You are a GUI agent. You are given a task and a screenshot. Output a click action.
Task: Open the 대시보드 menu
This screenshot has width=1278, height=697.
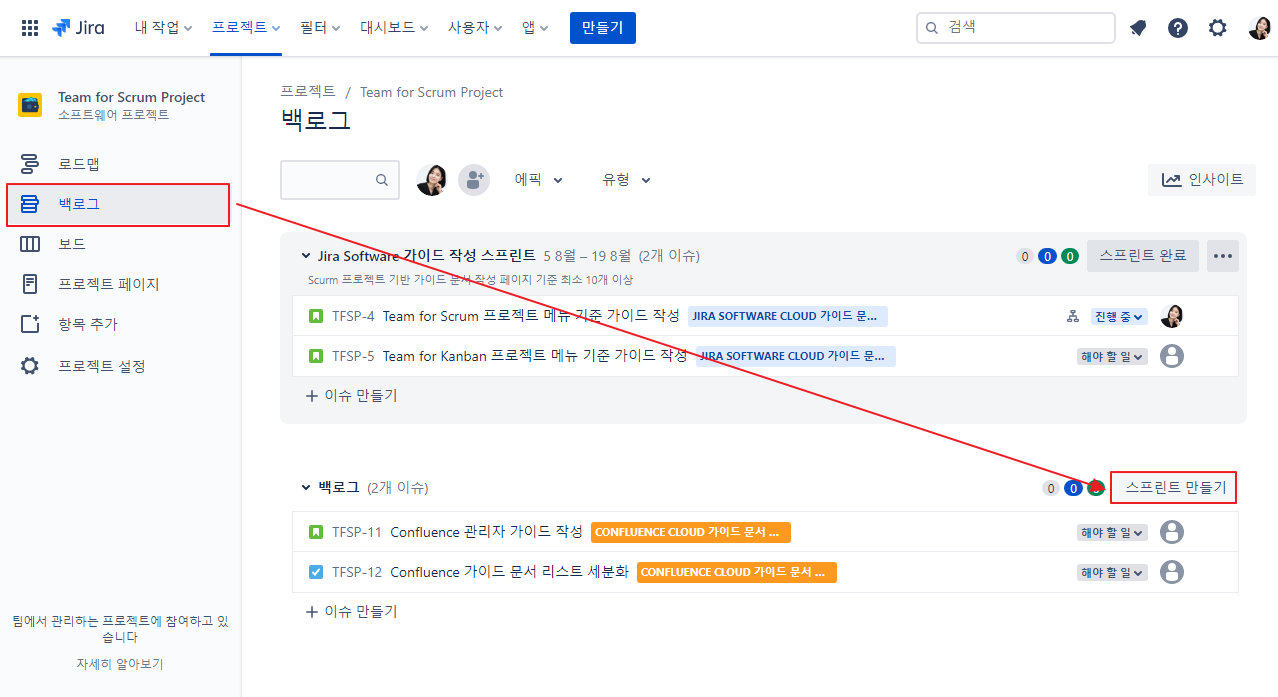coord(394,28)
